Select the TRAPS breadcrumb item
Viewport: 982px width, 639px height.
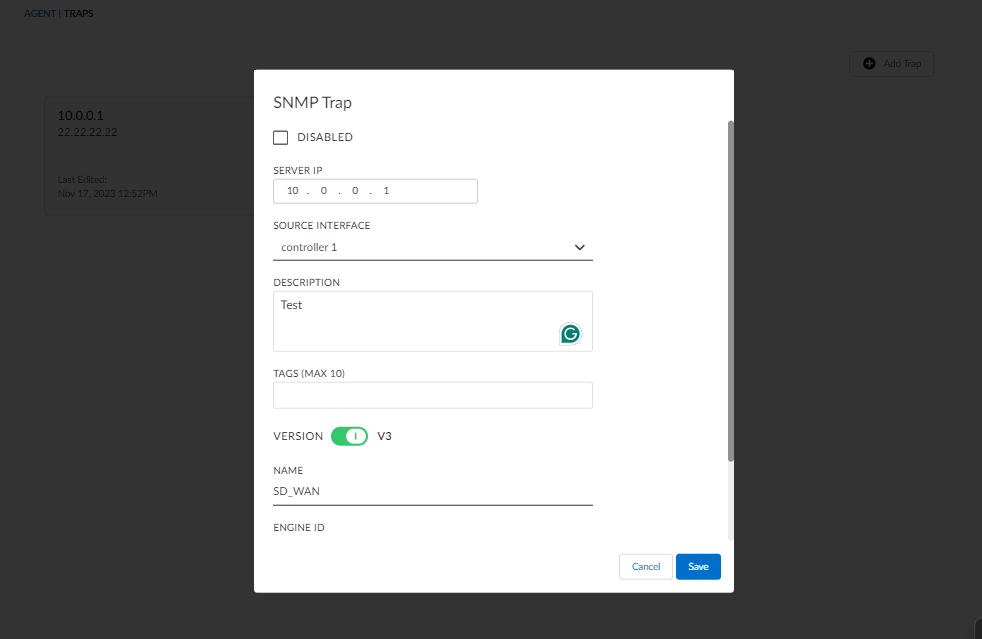tap(79, 14)
